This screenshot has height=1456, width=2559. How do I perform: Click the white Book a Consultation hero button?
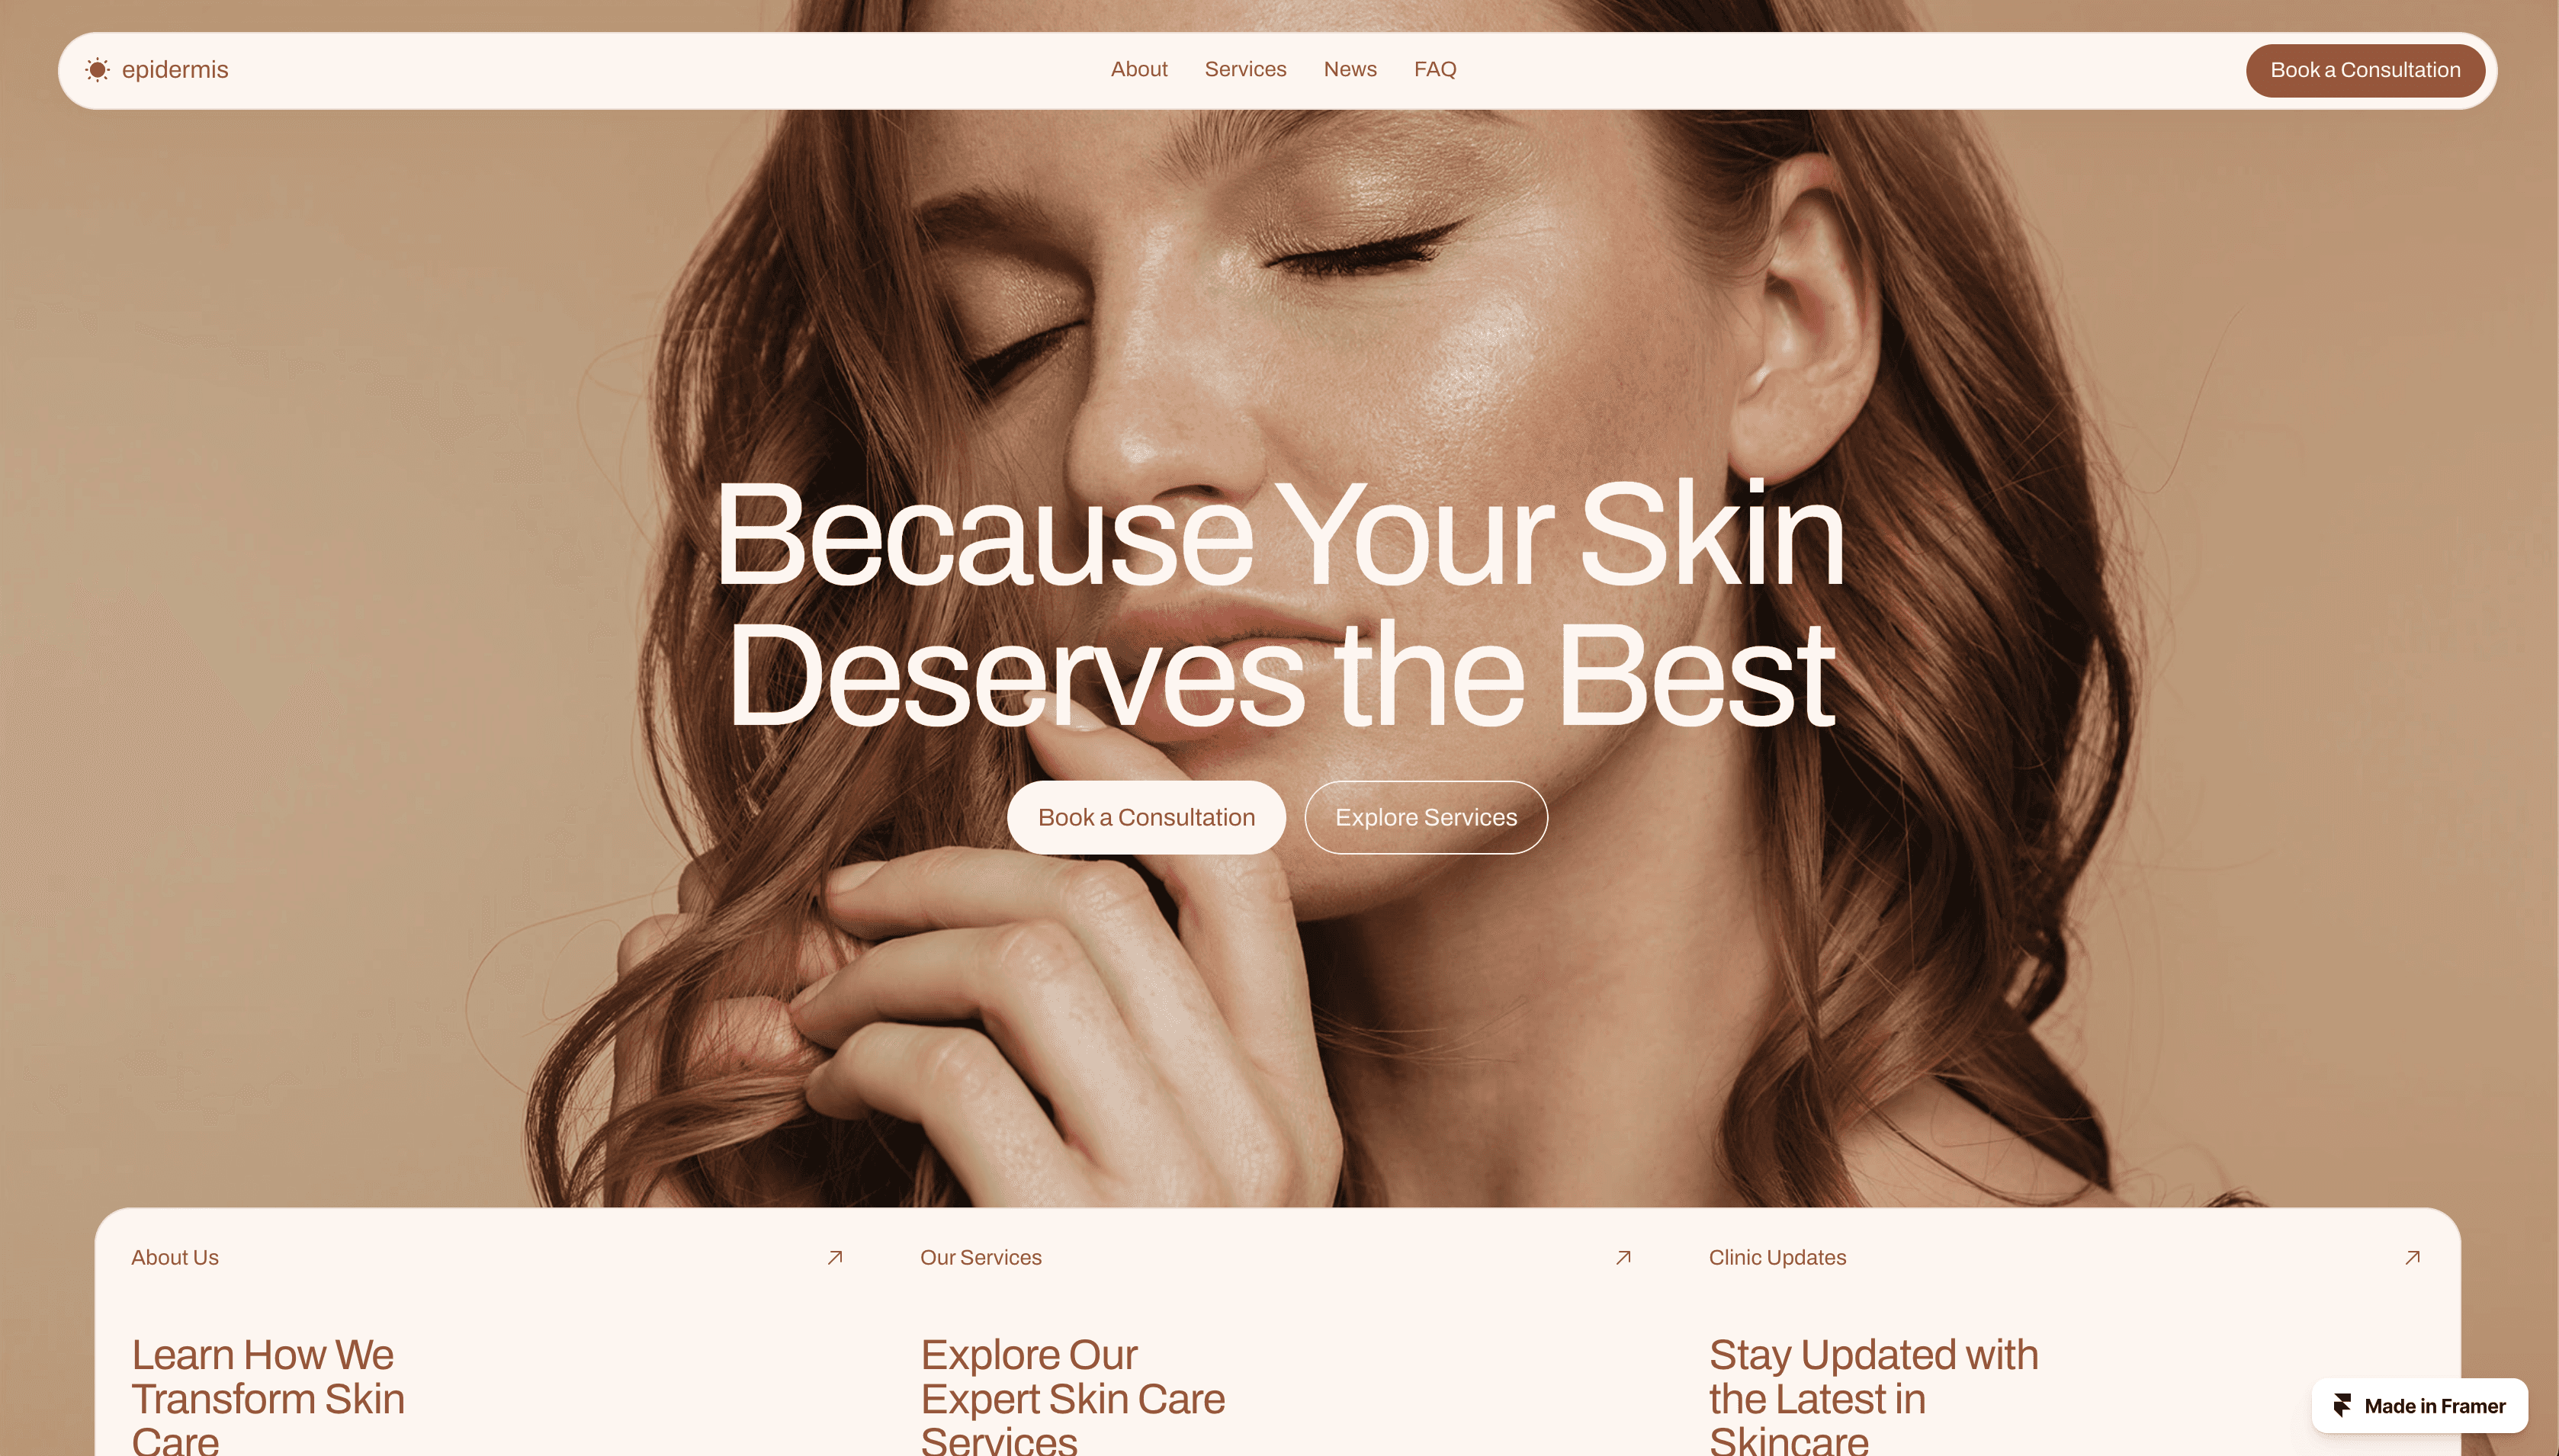[x=1146, y=817]
